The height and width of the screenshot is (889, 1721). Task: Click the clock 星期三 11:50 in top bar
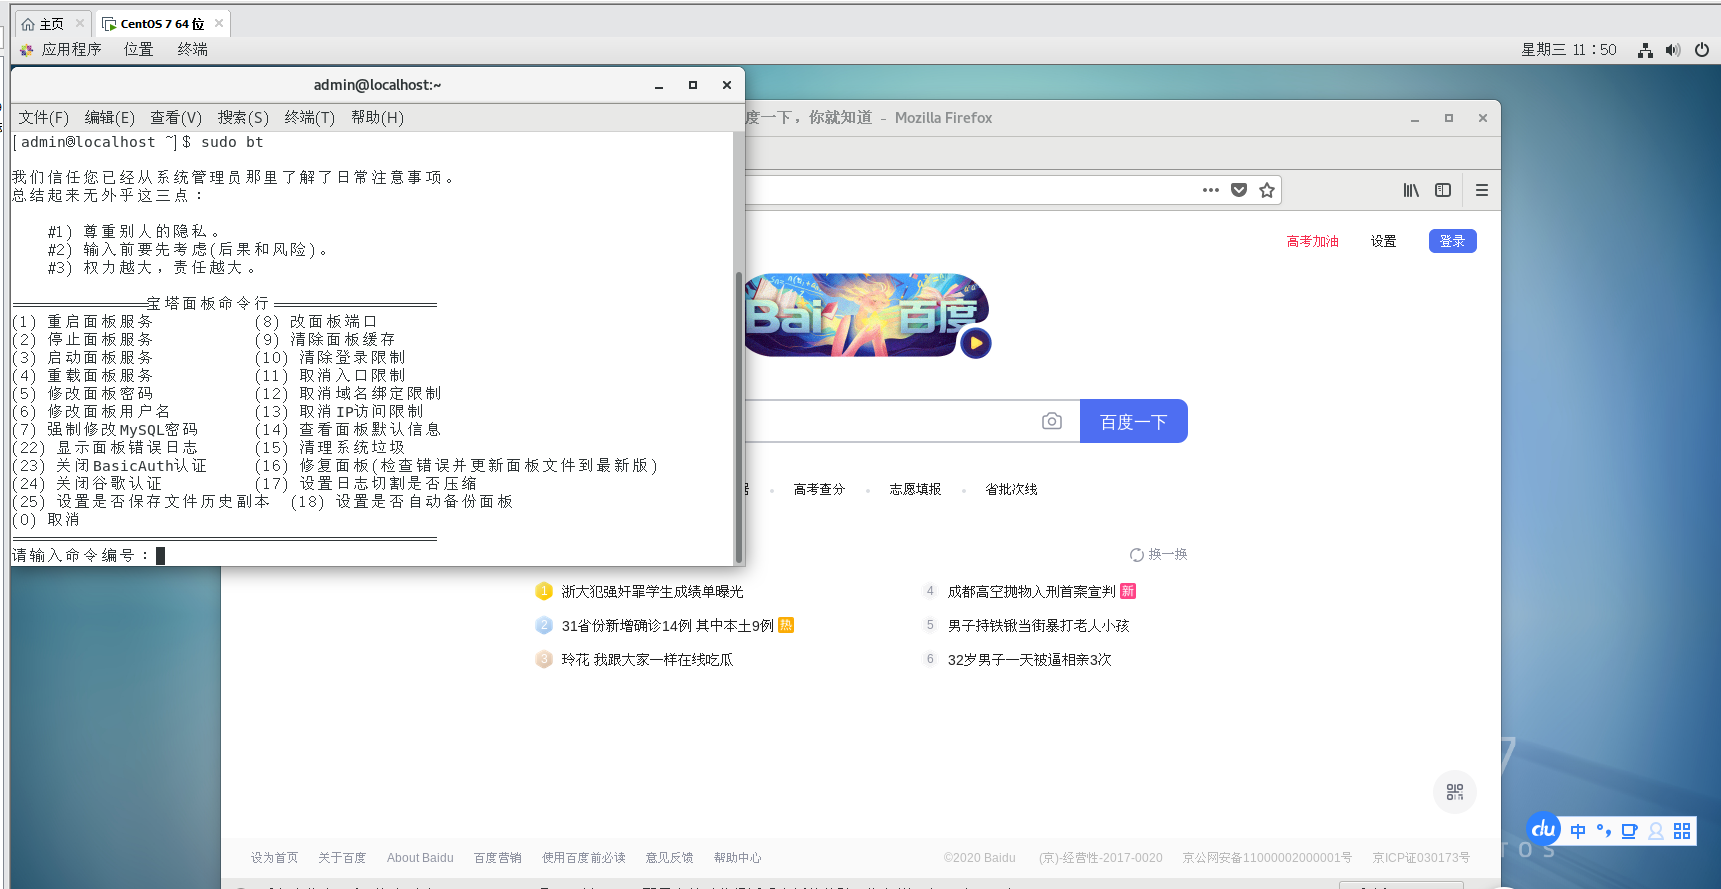click(1569, 50)
